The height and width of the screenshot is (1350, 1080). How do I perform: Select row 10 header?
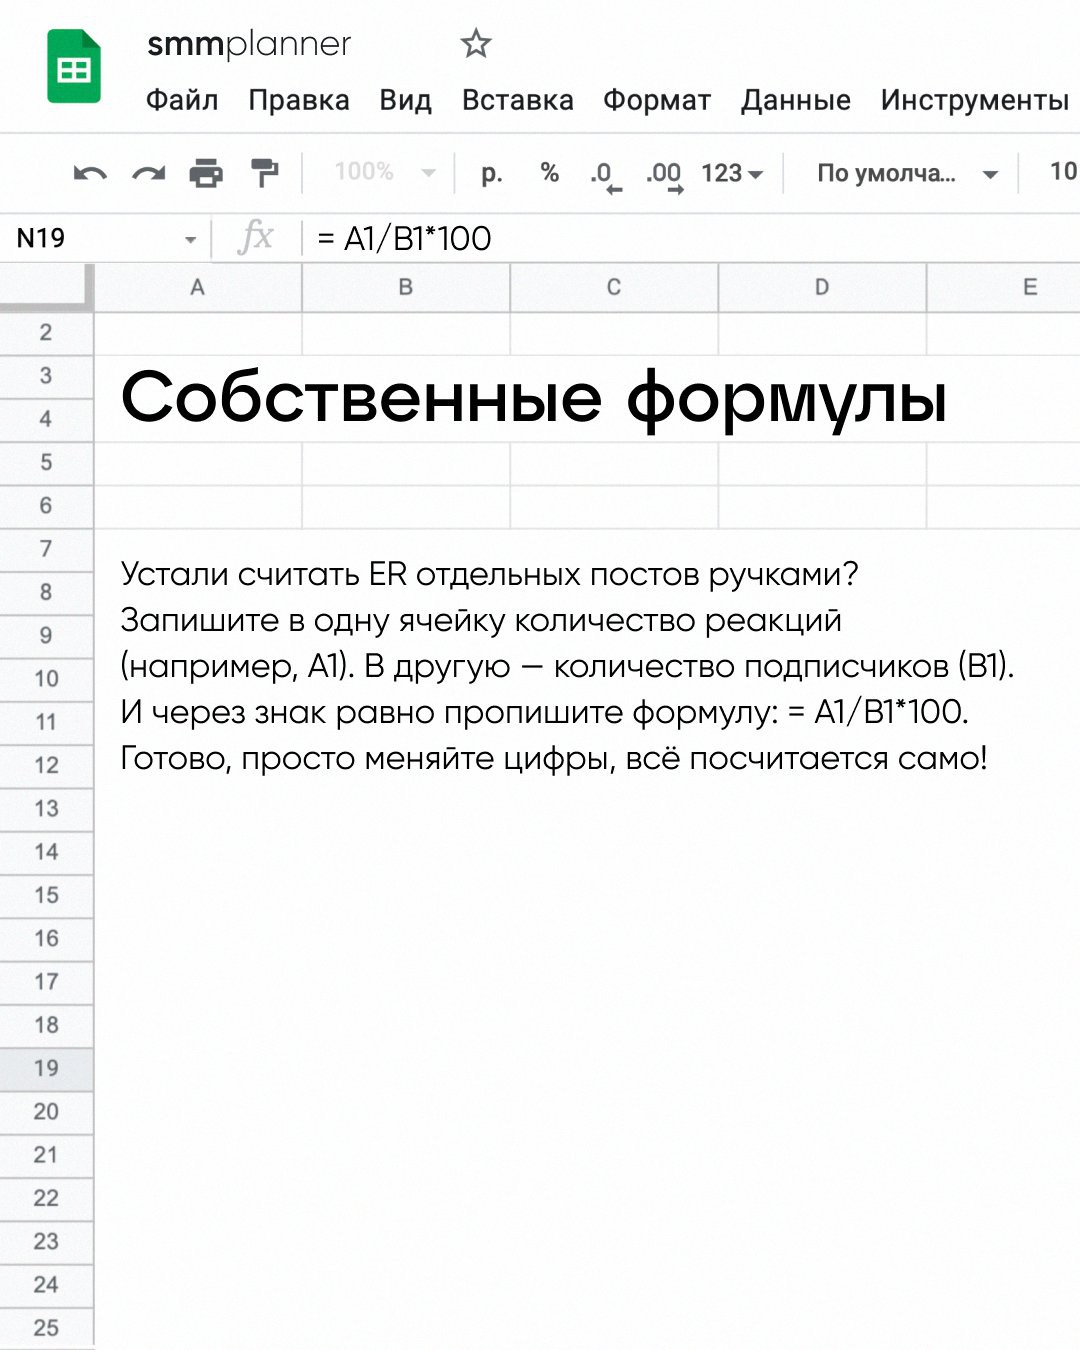tap(46, 679)
